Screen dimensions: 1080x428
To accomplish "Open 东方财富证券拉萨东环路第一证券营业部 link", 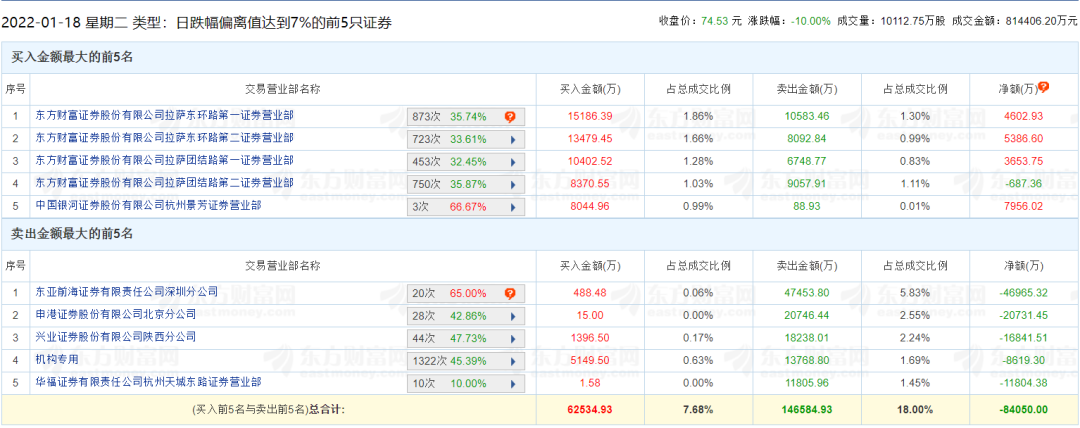I will click(164, 116).
